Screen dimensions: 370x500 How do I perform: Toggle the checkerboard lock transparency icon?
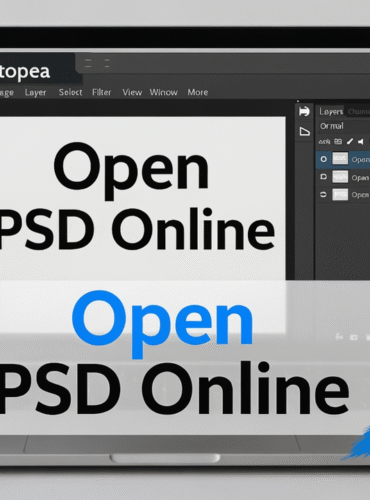[x=338, y=142]
